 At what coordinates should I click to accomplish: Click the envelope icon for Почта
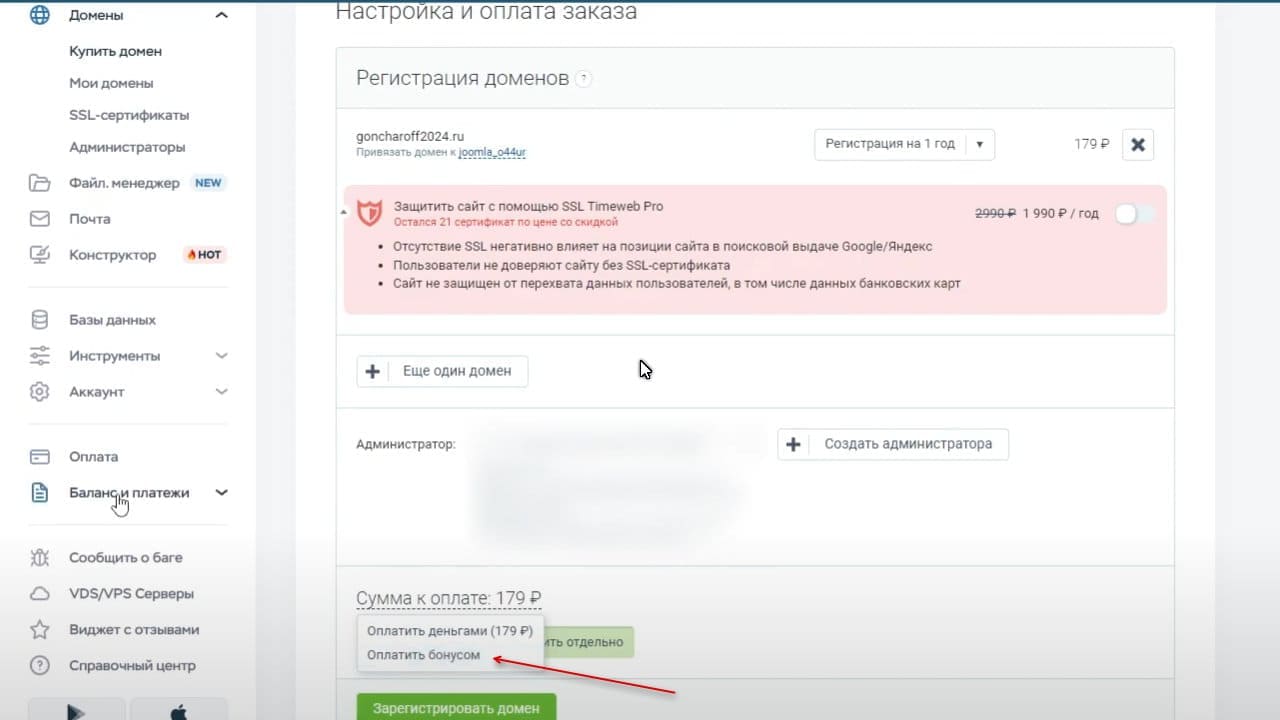coord(40,219)
